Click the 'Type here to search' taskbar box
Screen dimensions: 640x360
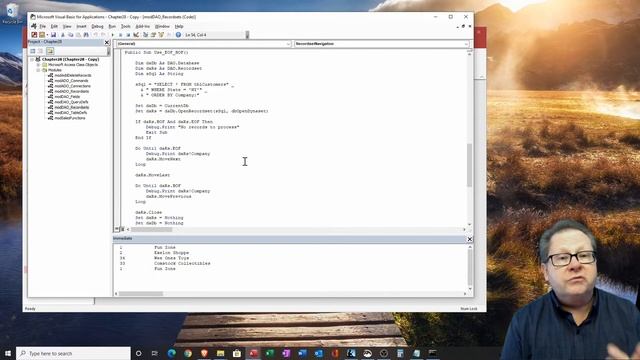click(x=73, y=353)
